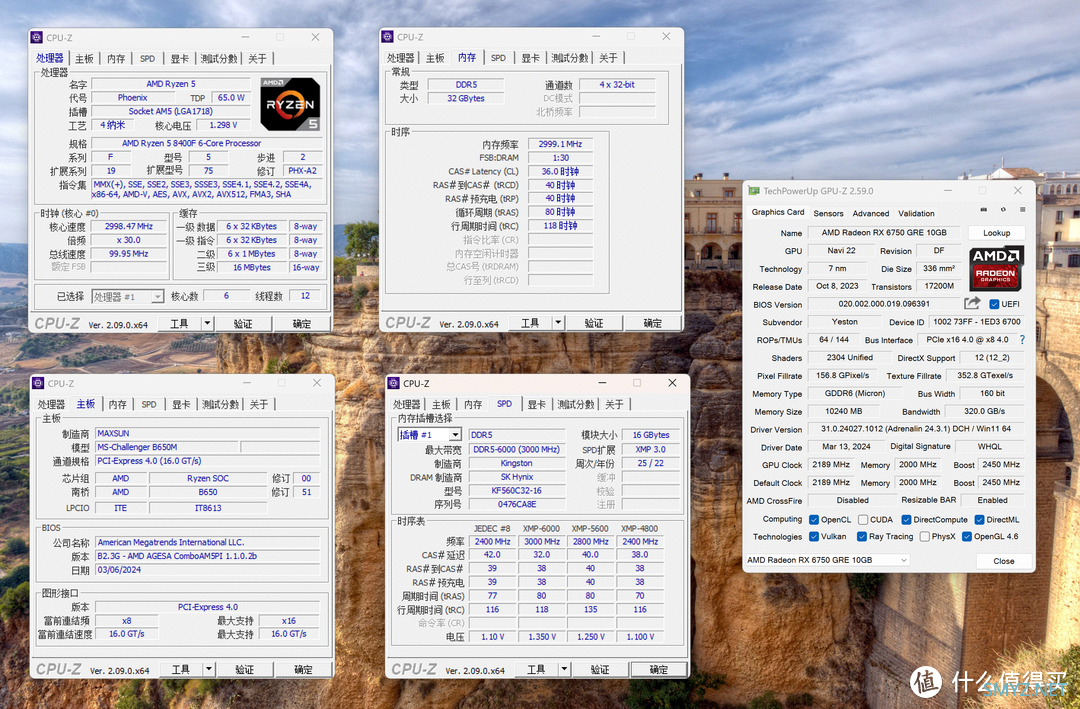Click the GPU-Z screenshot camera icon
This screenshot has height=709, width=1080.
coord(984,209)
